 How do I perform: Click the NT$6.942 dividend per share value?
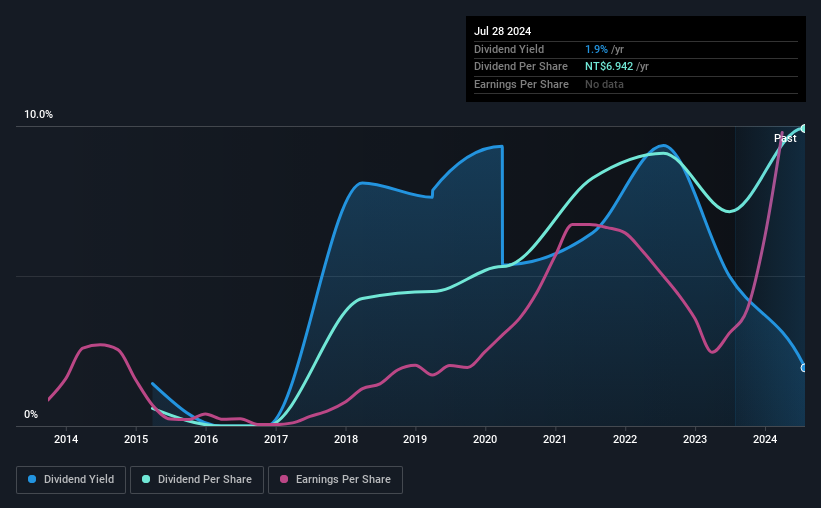(609, 67)
